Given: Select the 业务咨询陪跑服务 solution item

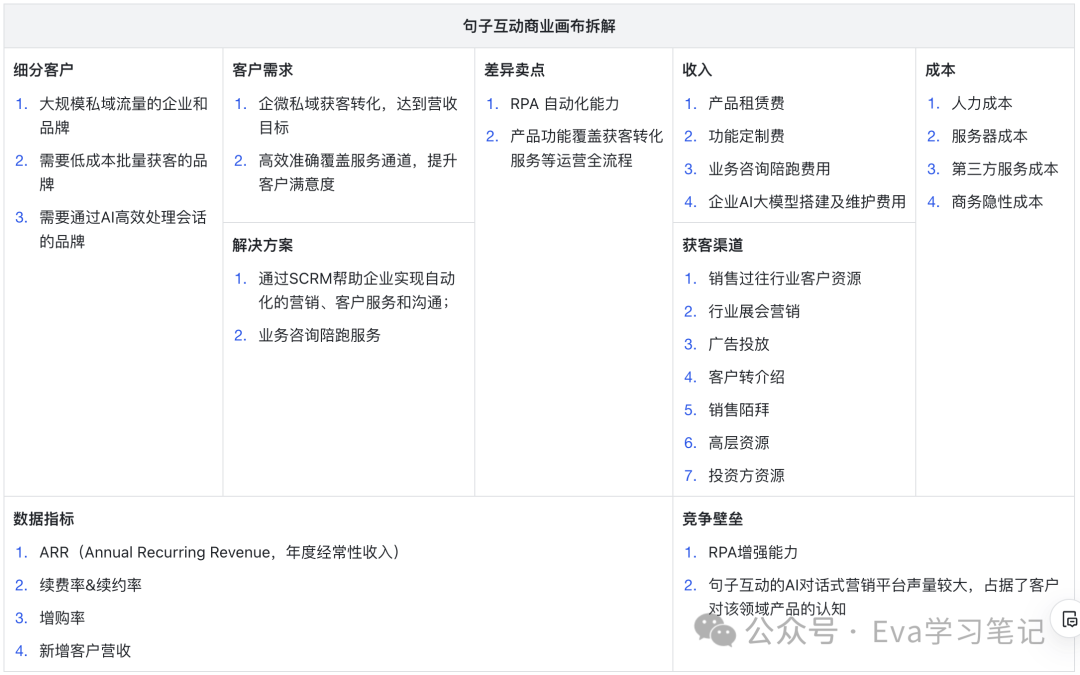Looking at the screenshot, I should (319, 335).
